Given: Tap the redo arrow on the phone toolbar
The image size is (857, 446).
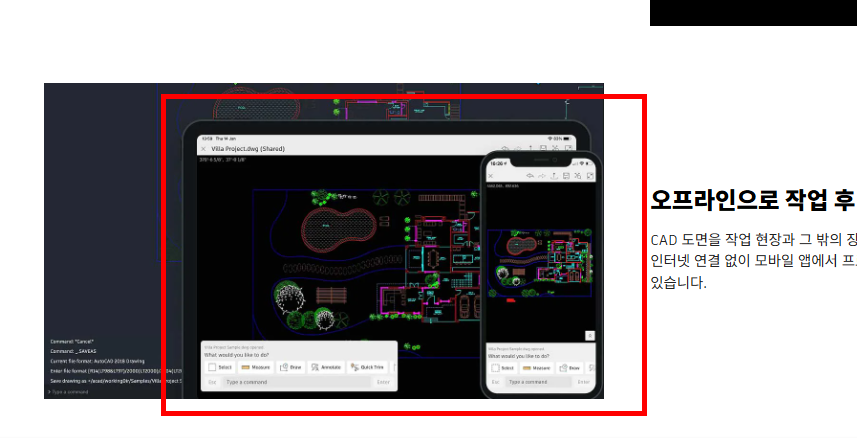Looking at the screenshot, I should [542, 176].
